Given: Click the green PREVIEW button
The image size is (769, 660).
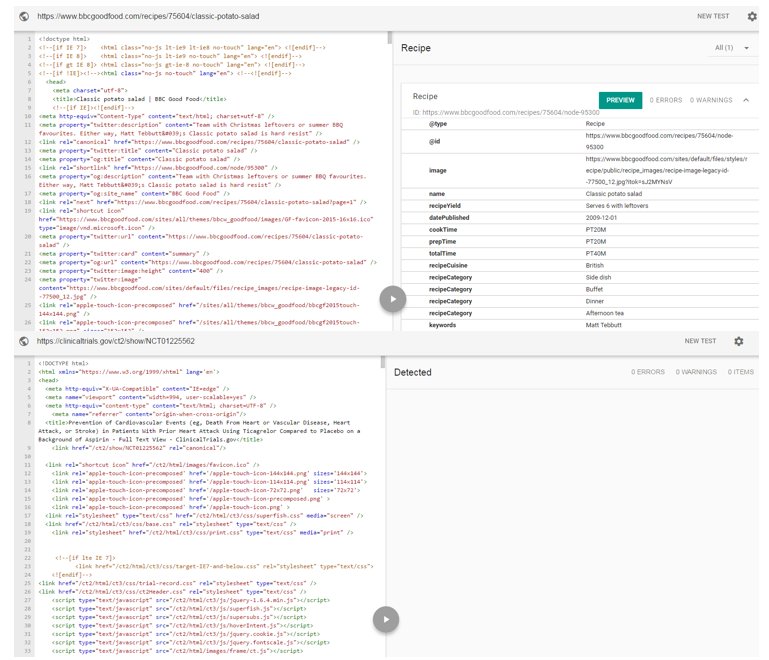Looking at the screenshot, I should (x=620, y=100).
